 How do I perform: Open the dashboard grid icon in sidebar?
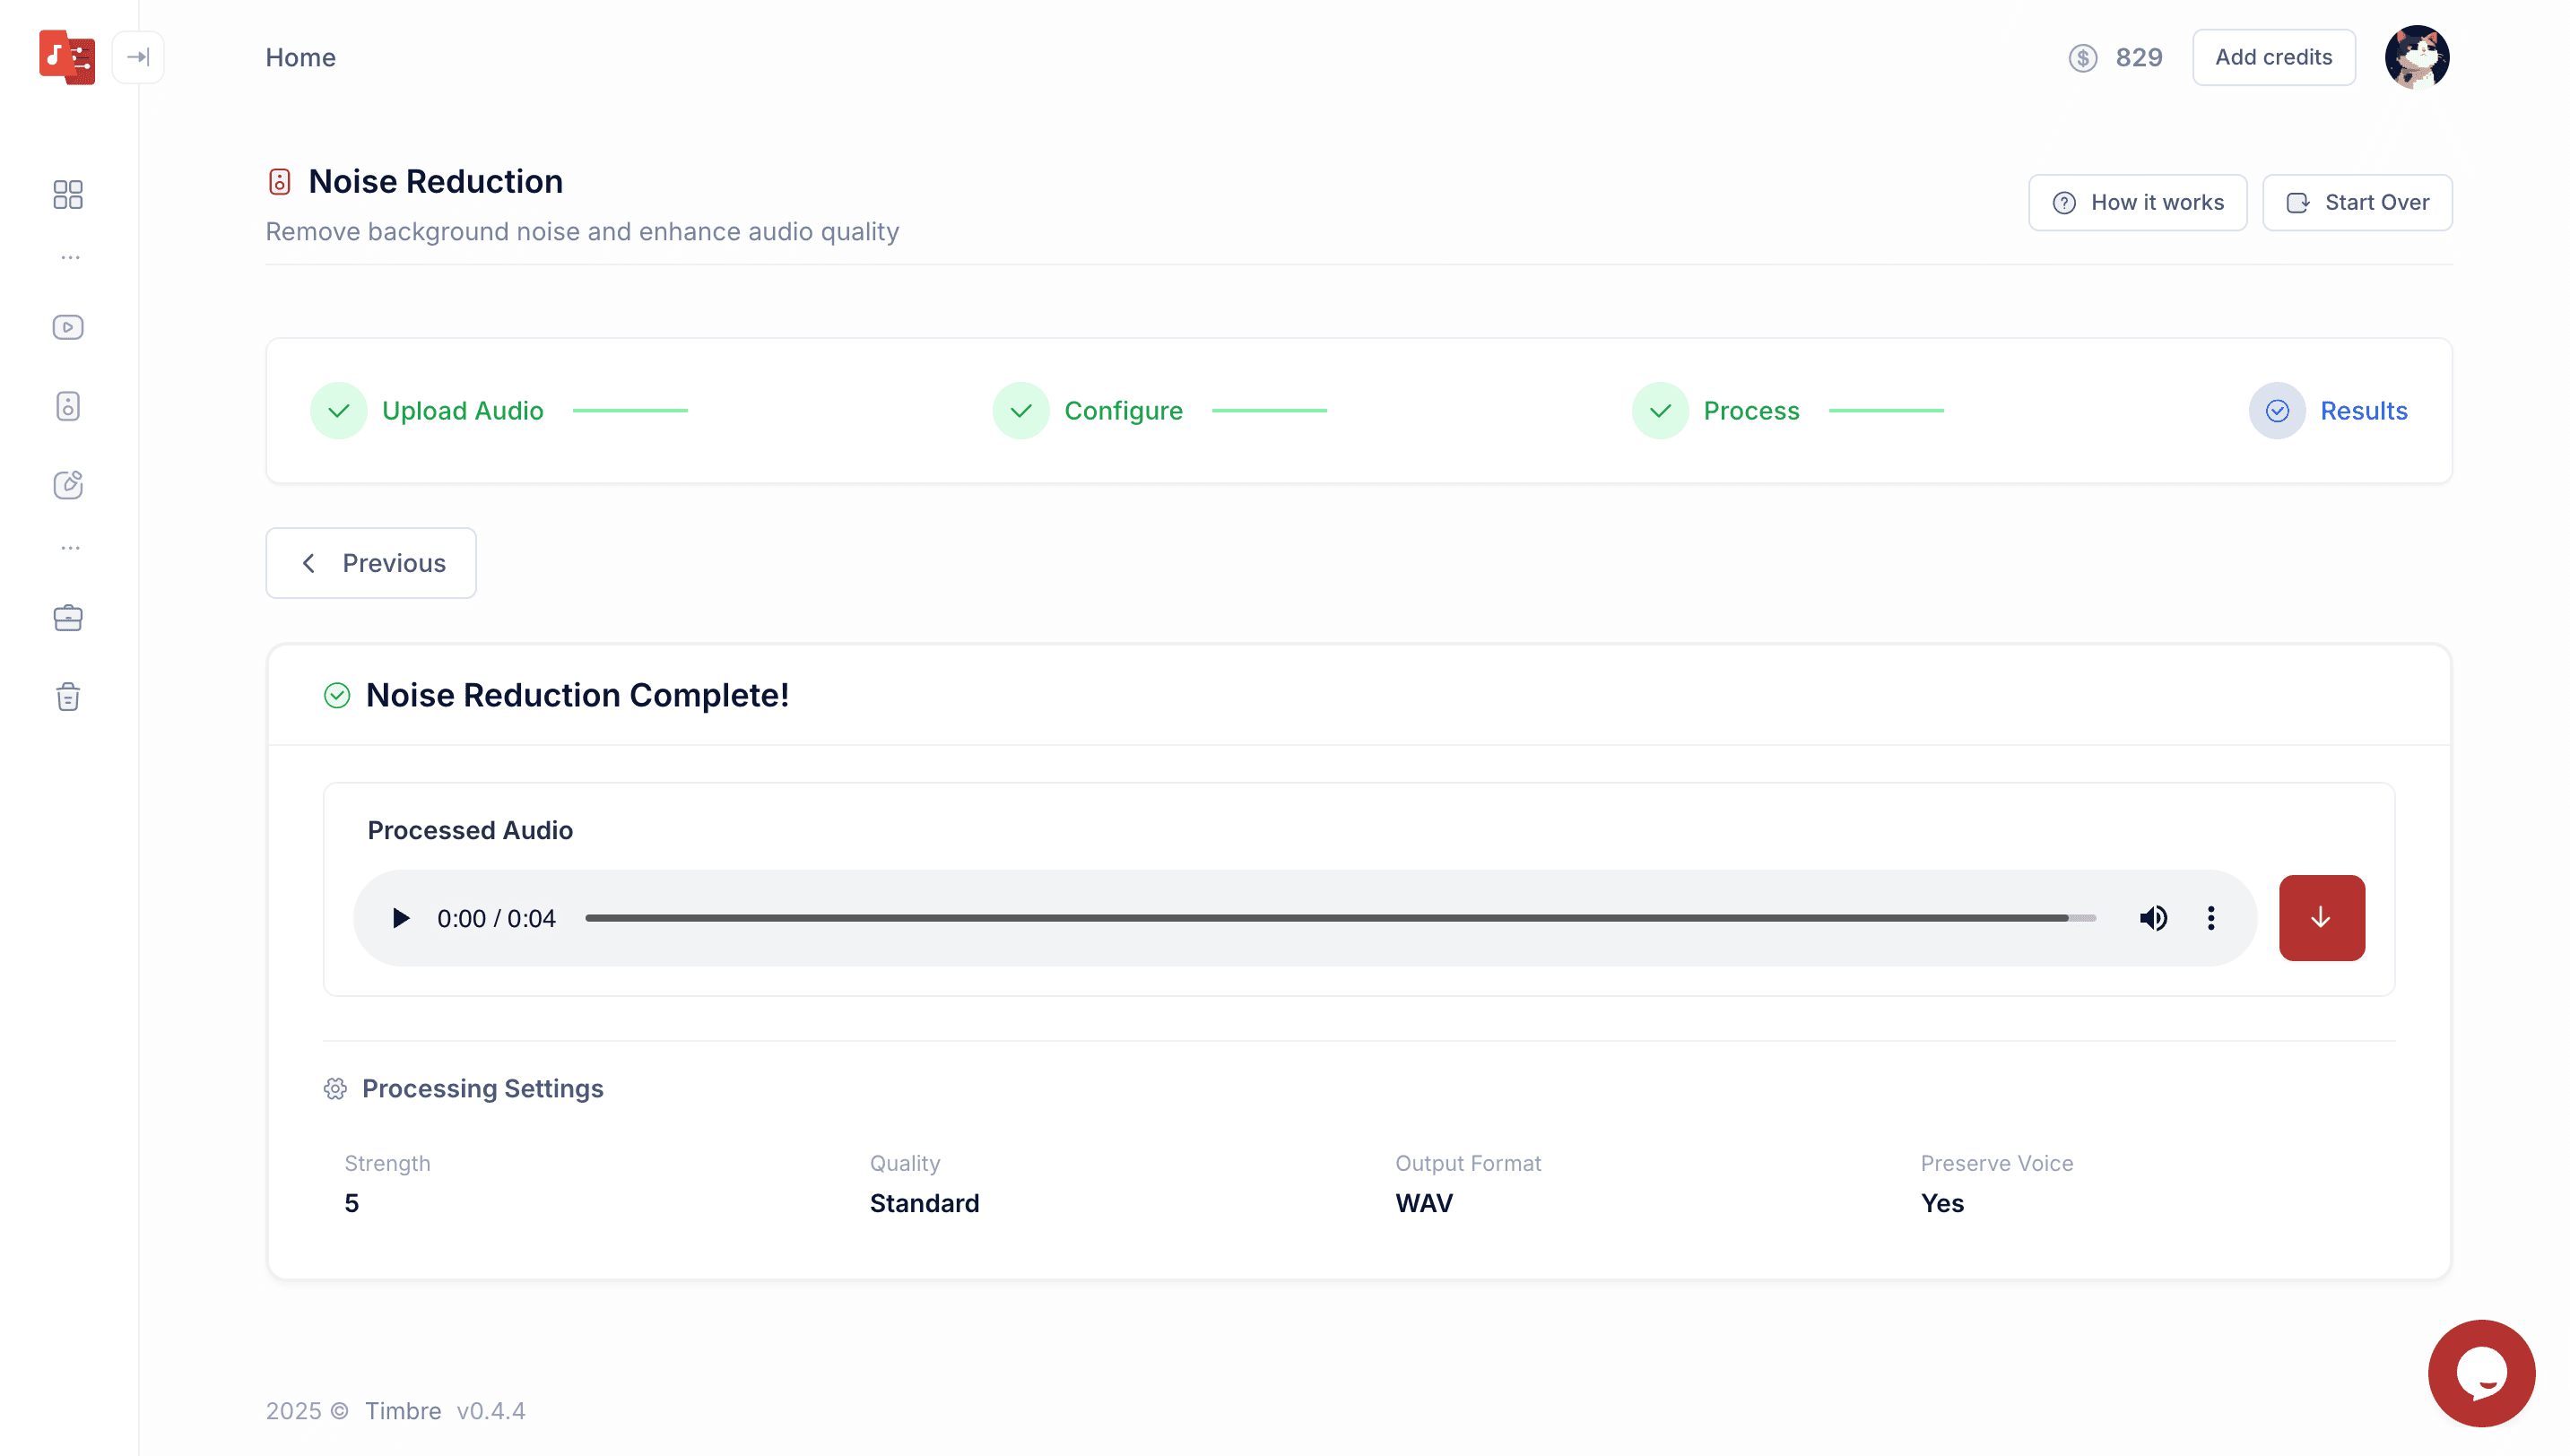pos(68,194)
